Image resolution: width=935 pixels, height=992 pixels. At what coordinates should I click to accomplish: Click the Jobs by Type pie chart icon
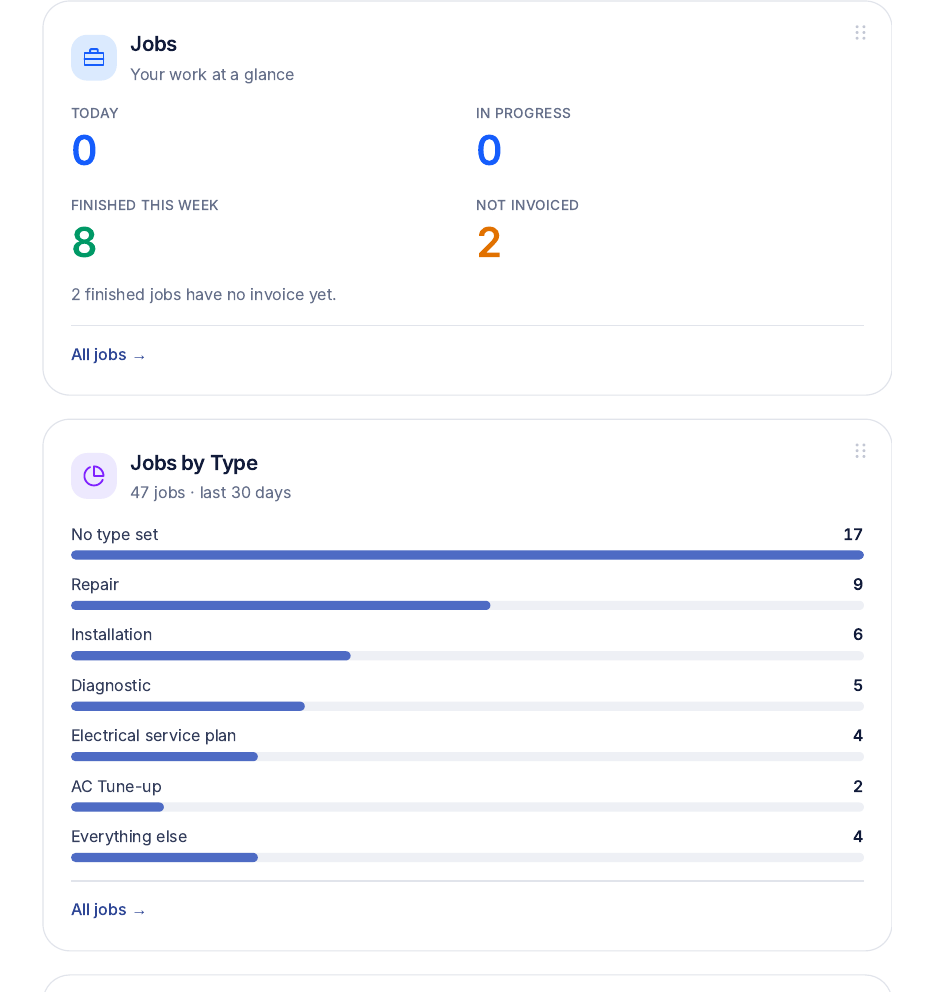click(94, 476)
